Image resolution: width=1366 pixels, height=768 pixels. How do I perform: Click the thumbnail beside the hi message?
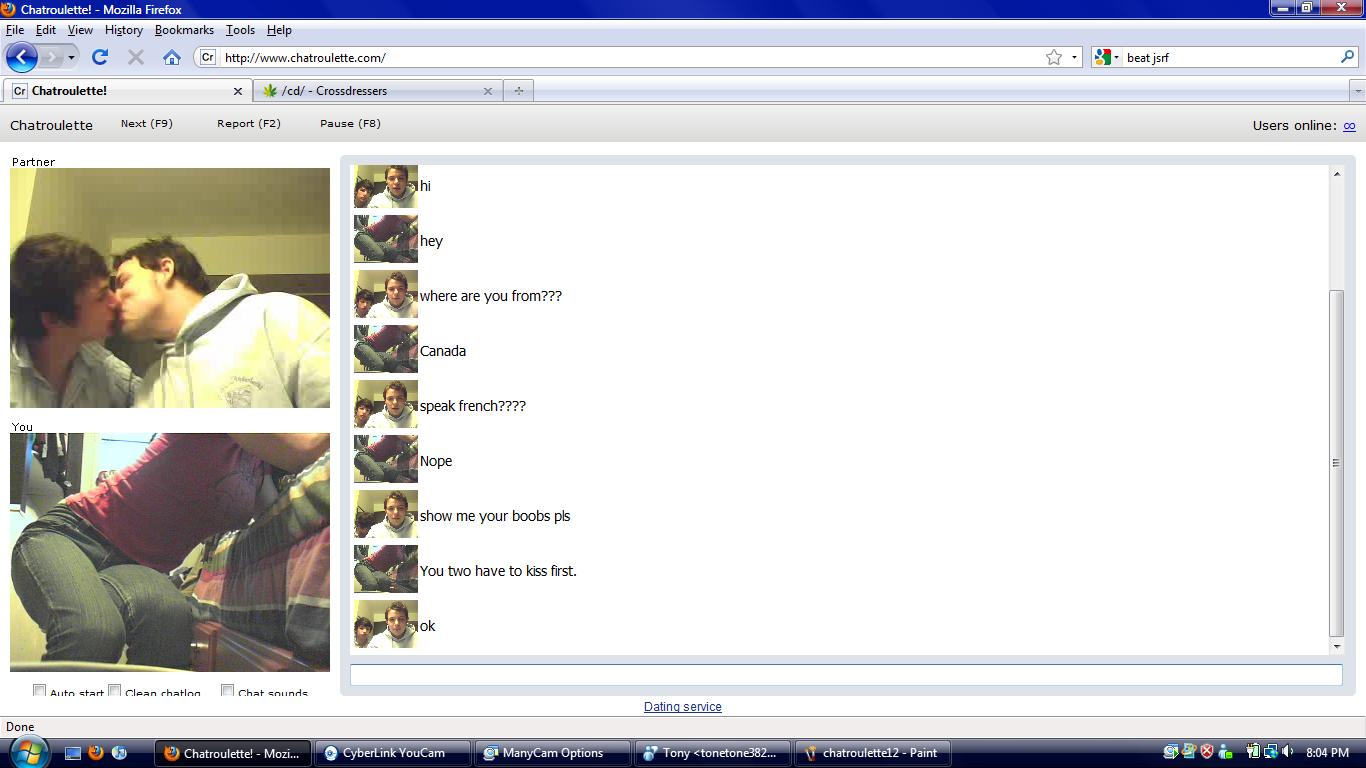pyautogui.click(x=385, y=186)
